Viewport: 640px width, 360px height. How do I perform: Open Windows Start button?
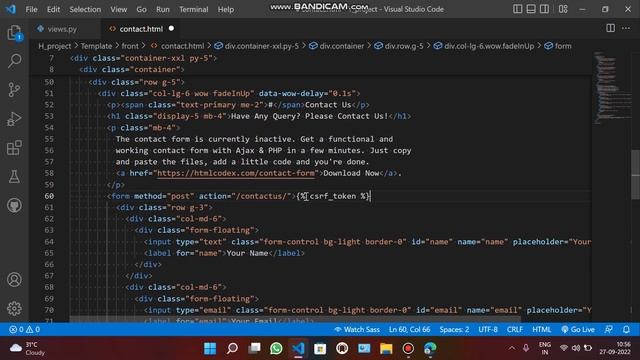[210, 348]
